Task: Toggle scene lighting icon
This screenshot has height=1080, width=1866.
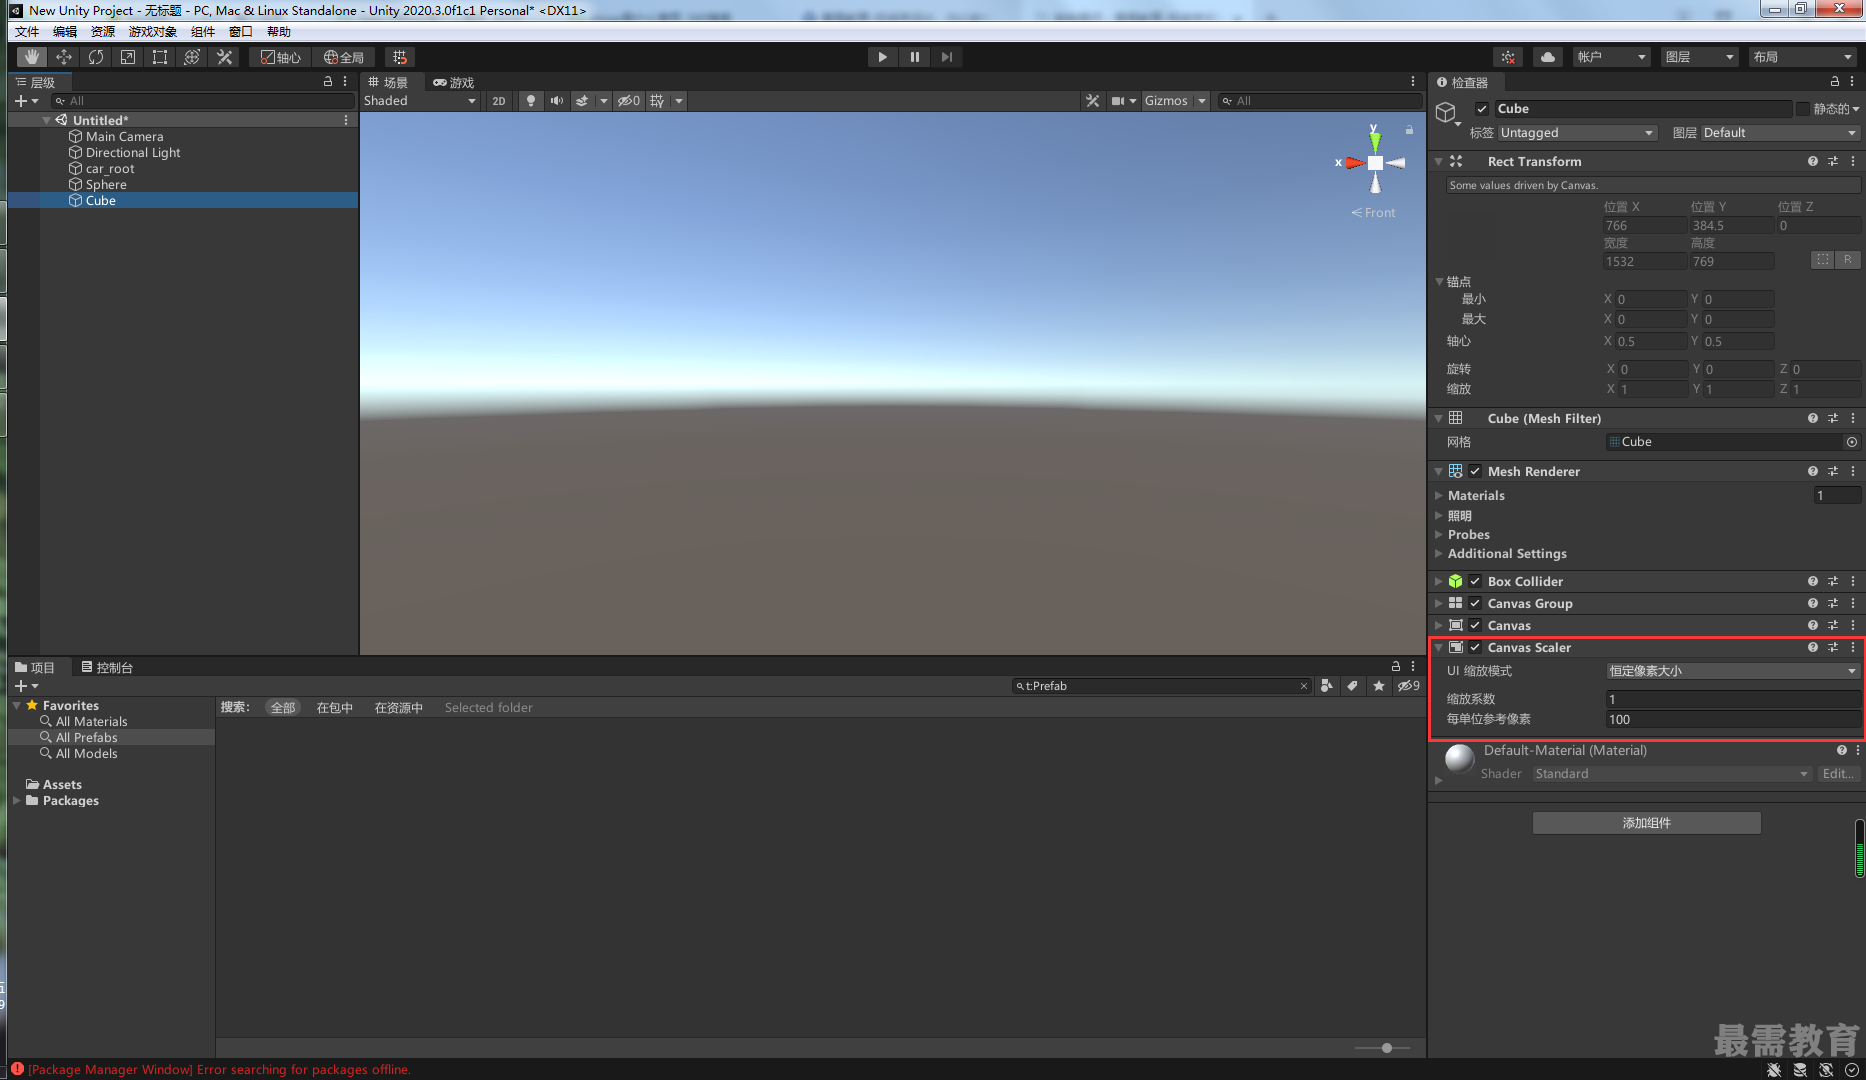Action: pyautogui.click(x=531, y=101)
